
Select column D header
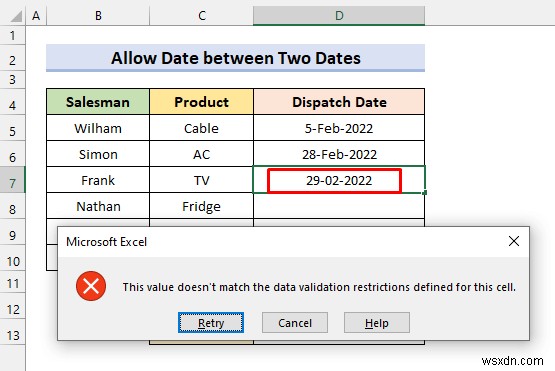(x=339, y=16)
